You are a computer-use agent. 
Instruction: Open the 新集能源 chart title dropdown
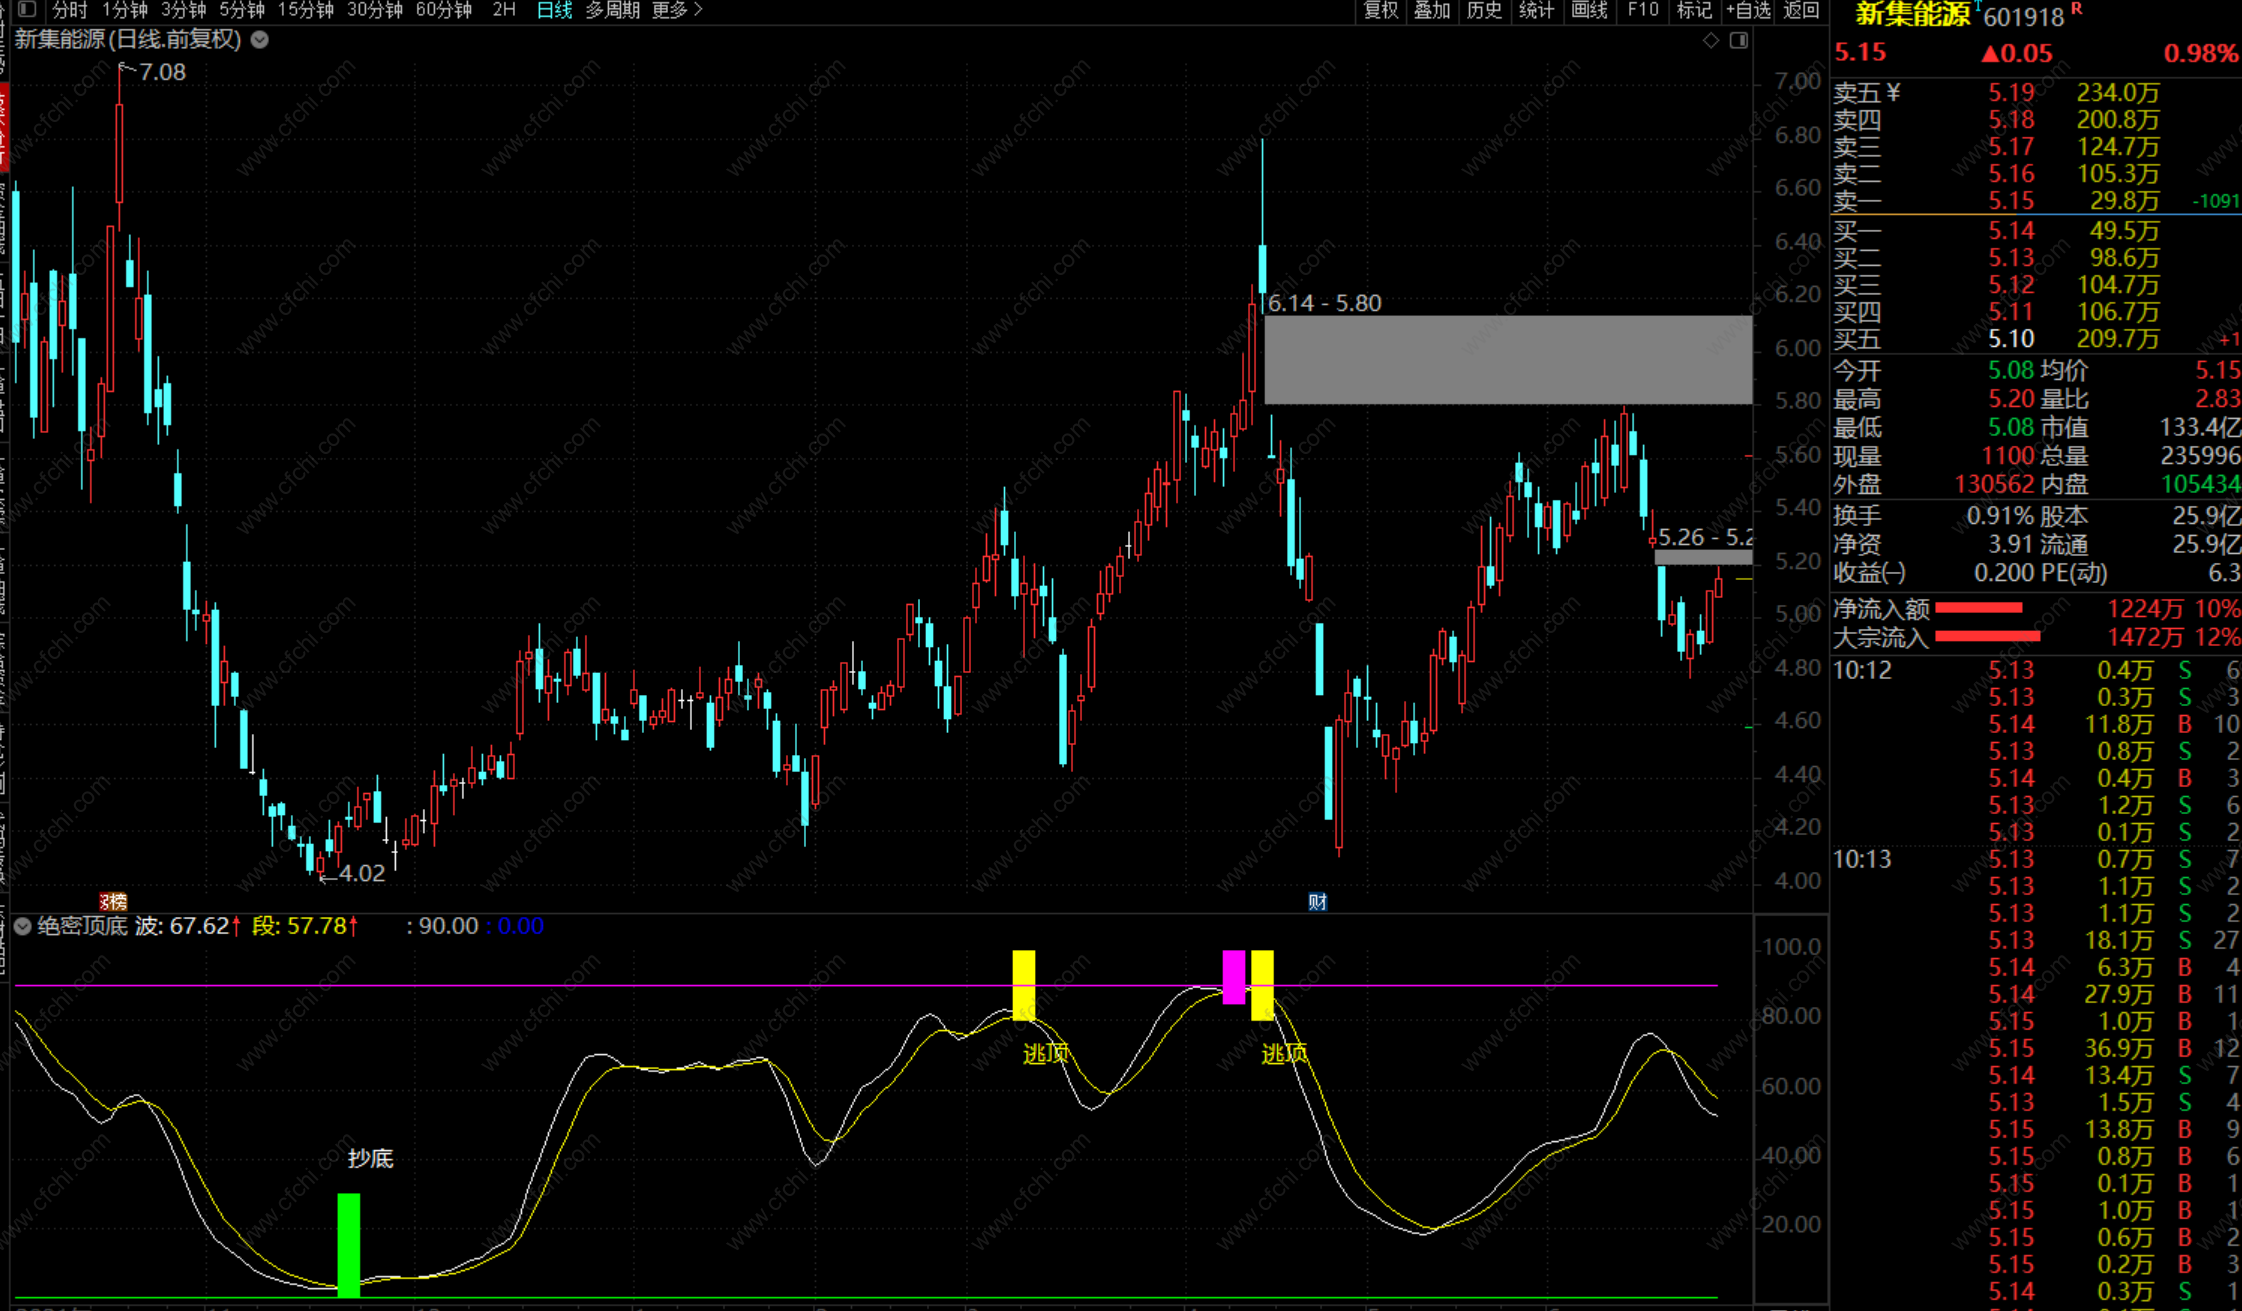[260, 40]
